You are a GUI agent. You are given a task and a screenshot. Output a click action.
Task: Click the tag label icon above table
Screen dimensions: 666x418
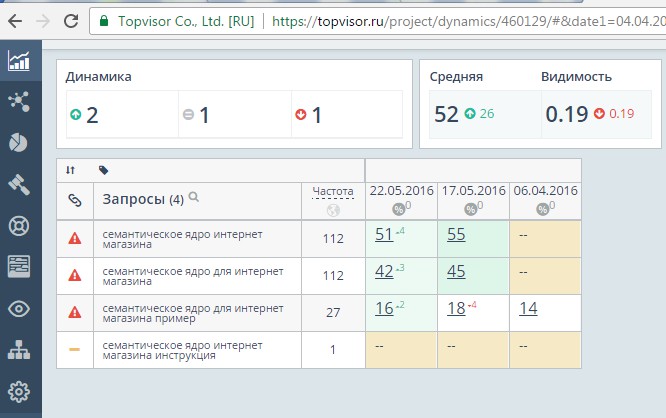pos(103,170)
